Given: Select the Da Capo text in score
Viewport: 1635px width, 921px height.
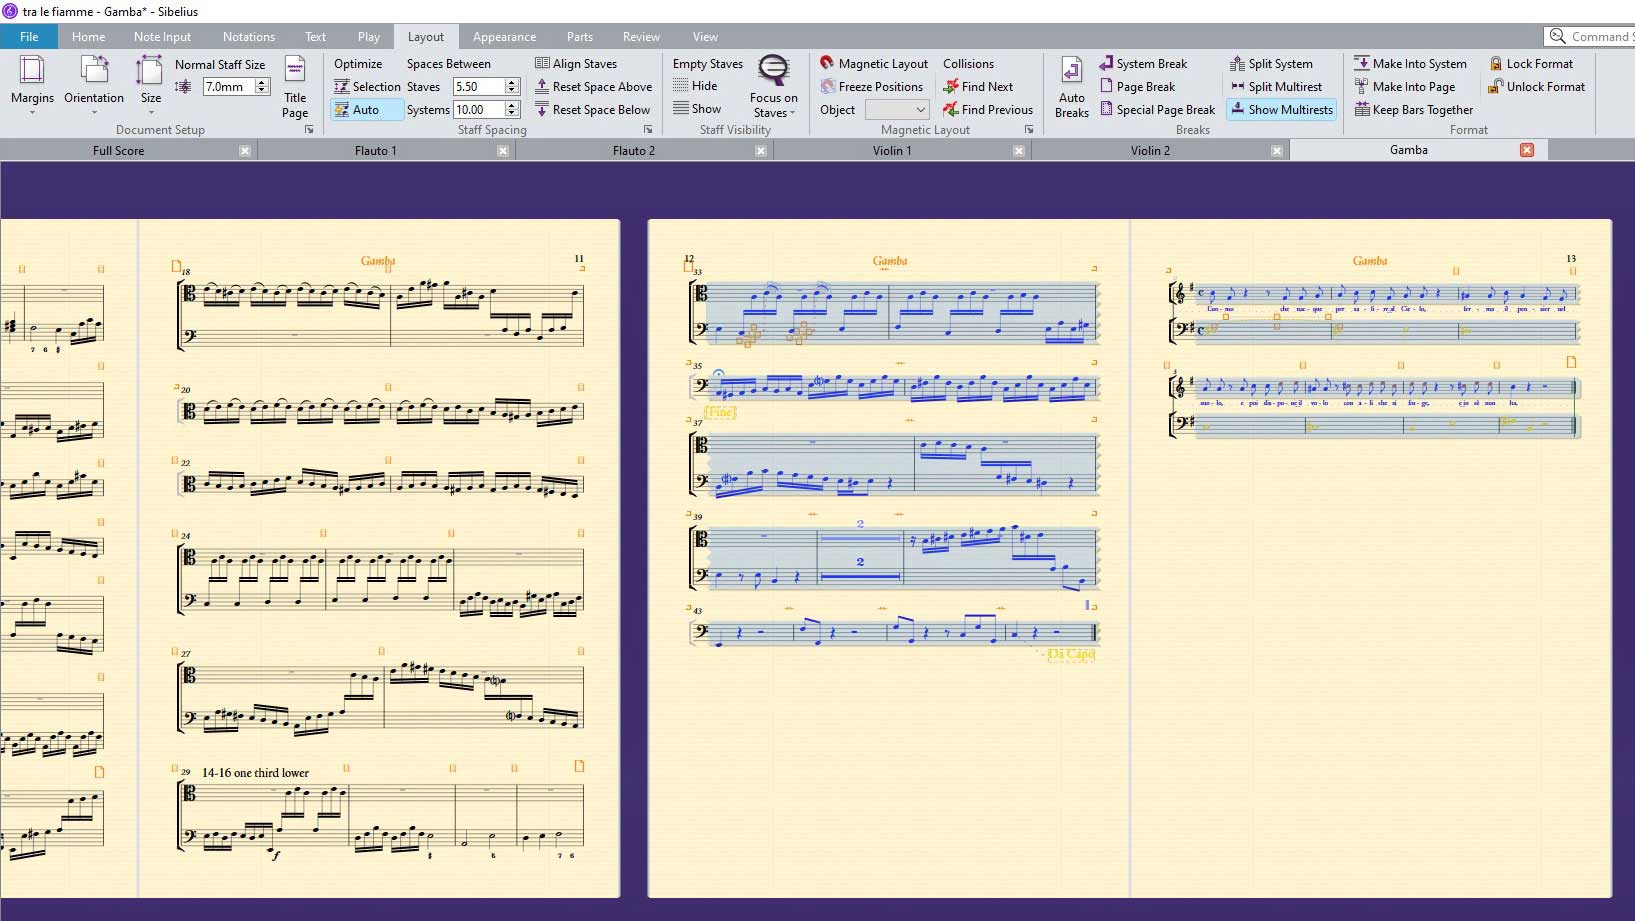Looking at the screenshot, I should (x=1071, y=654).
